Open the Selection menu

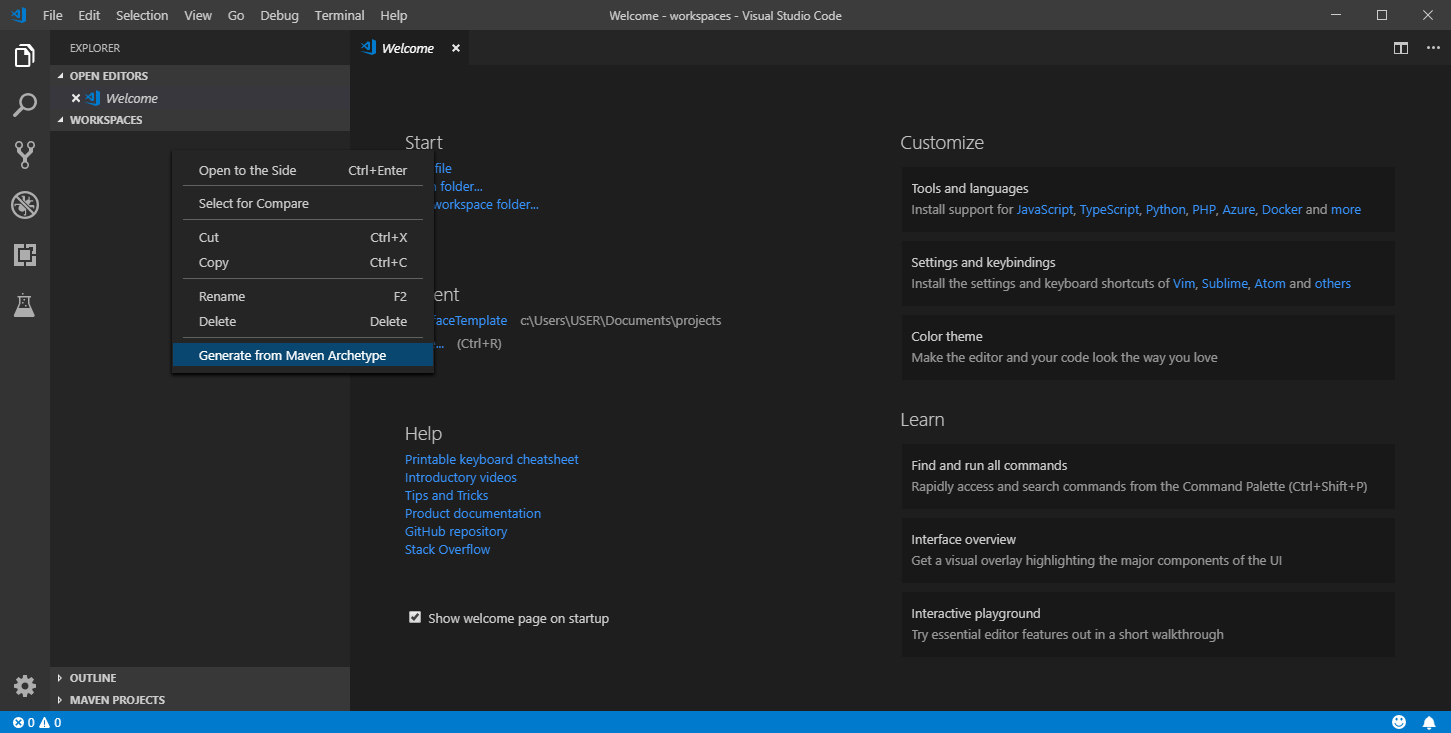click(x=142, y=15)
